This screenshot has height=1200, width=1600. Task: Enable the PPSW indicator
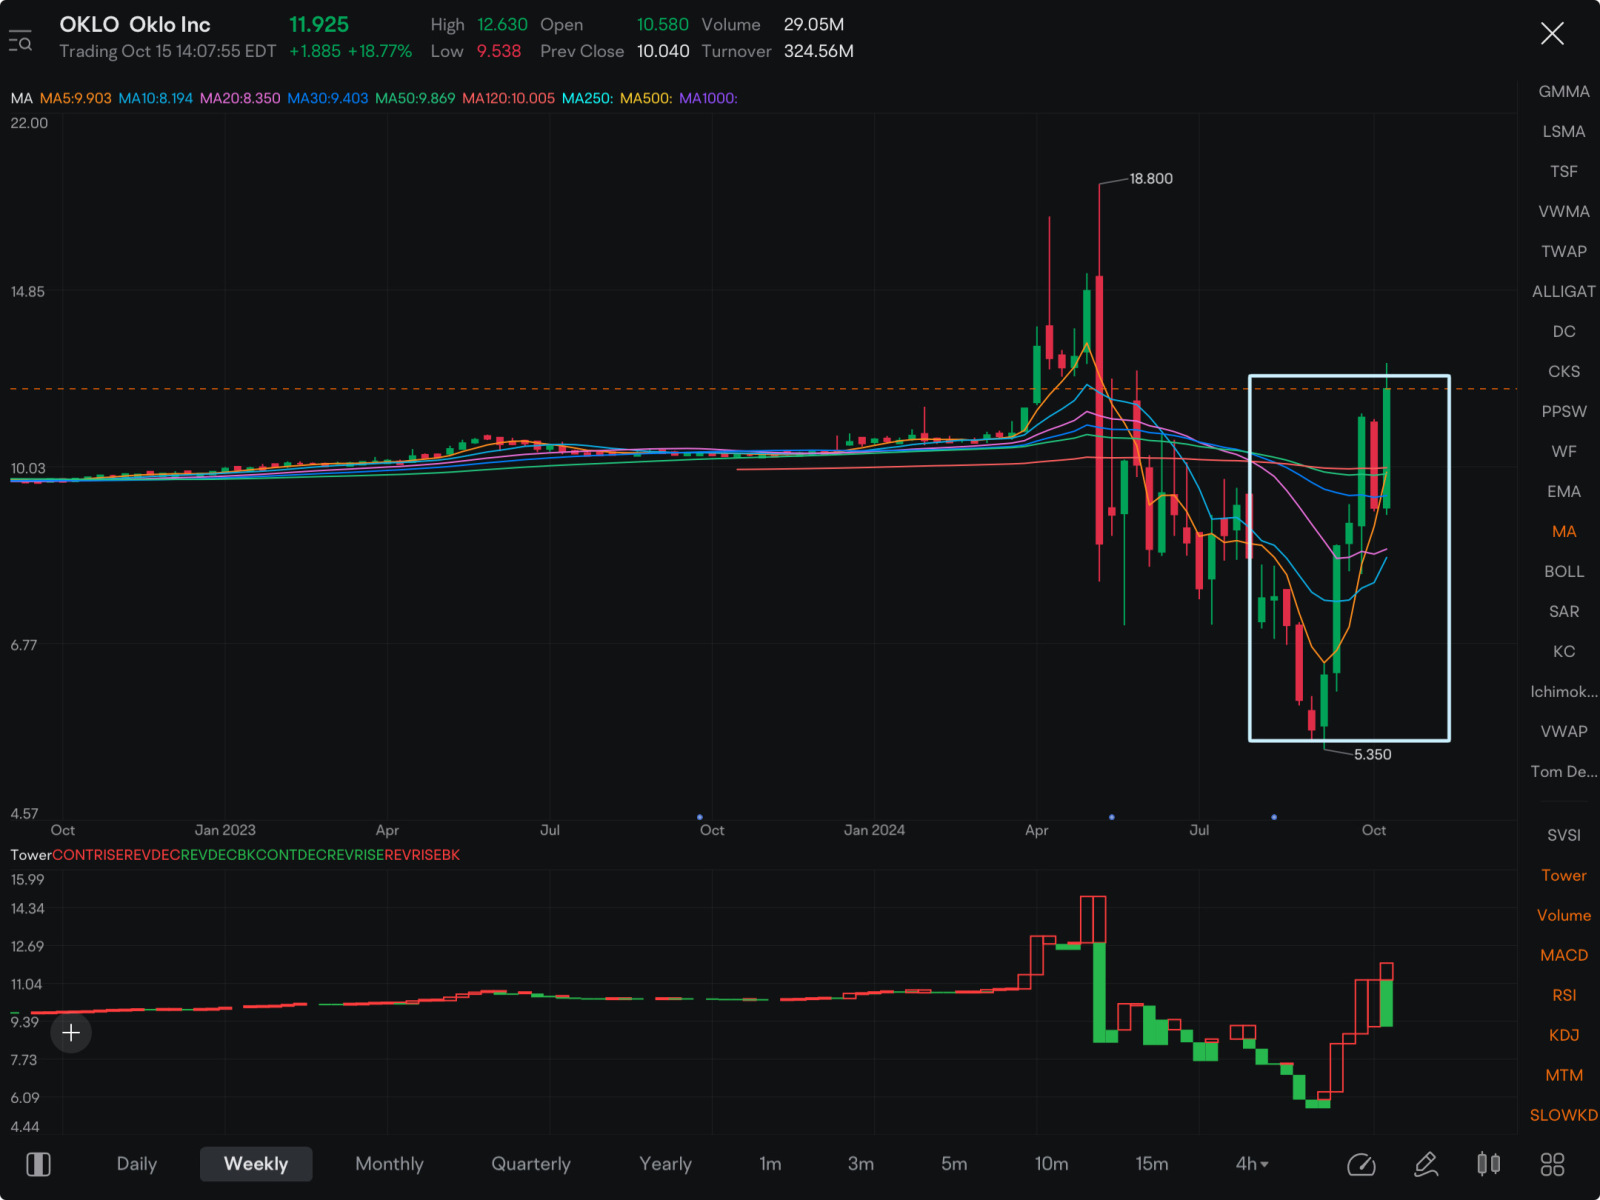point(1564,411)
